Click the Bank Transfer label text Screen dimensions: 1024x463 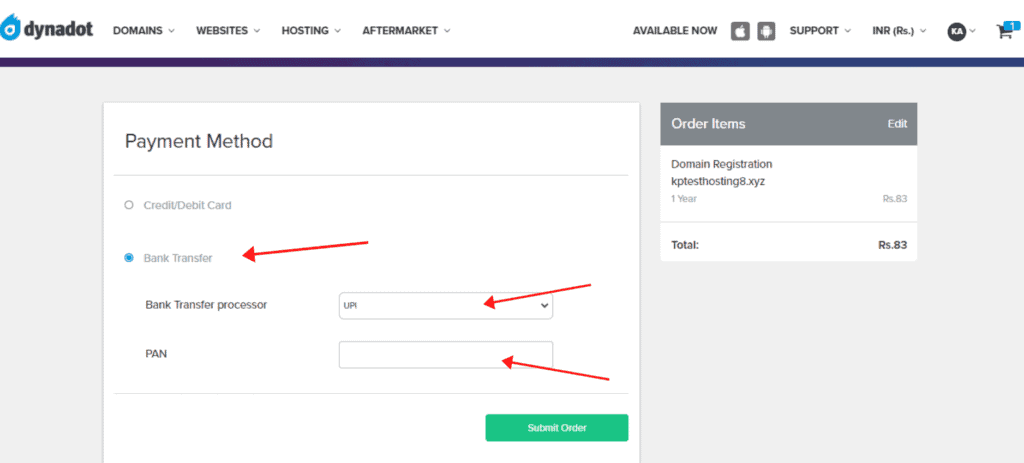(x=178, y=258)
